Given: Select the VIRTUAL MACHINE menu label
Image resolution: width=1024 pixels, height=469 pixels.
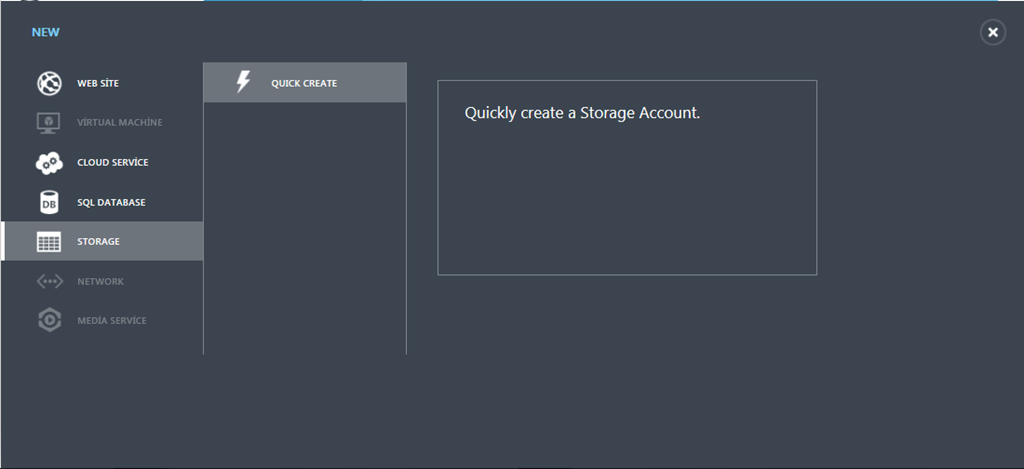Looking at the screenshot, I should pyautogui.click(x=120, y=123).
